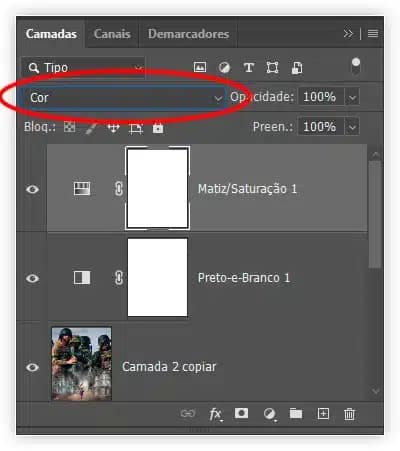
Task: Filter by type layers icon
Action: (x=249, y=68)
